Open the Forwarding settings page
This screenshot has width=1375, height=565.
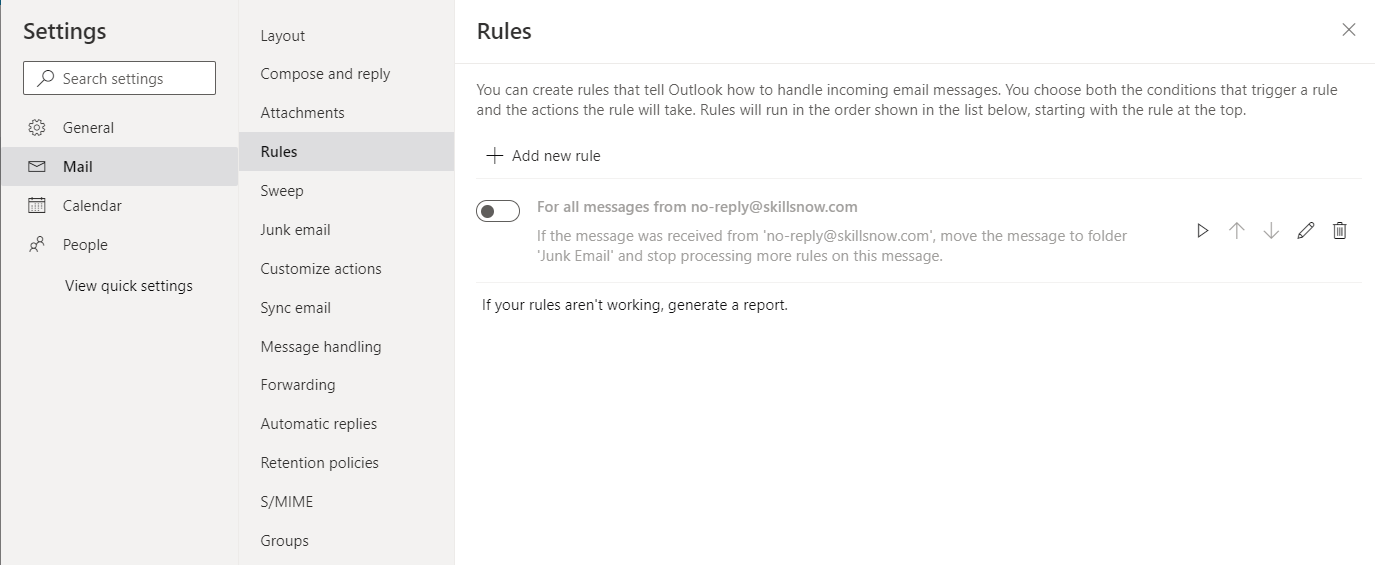click(298, 385)
